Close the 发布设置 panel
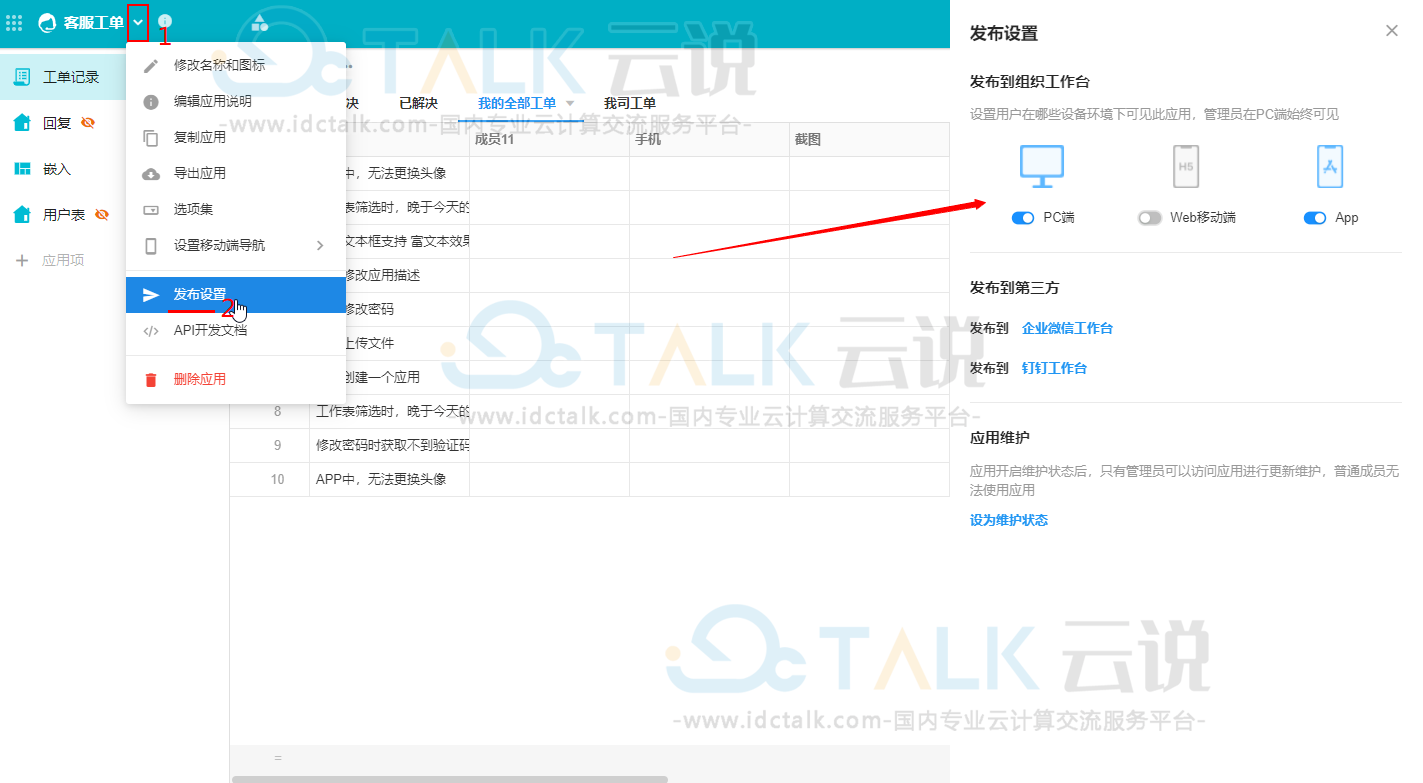Viewport: 1423px width, 783px height. pyautogui.click(x=1392, y=31)
